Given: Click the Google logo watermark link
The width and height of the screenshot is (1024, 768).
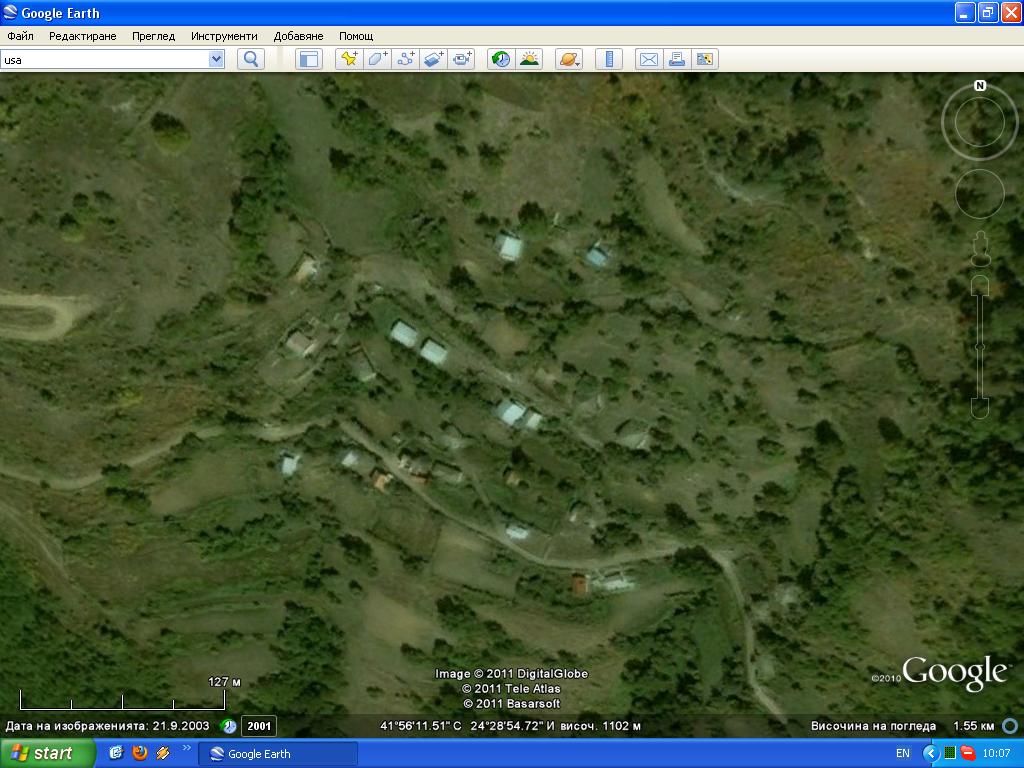Looking at the screenshot, I should 955,672.
